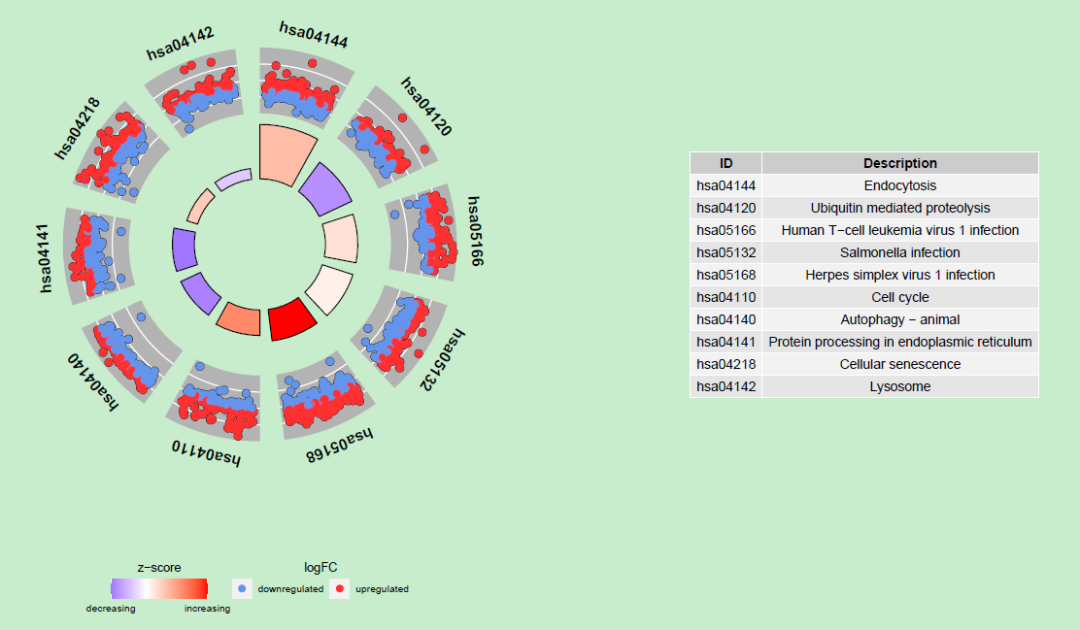Select the Description column header

click(x=900, y=163)
